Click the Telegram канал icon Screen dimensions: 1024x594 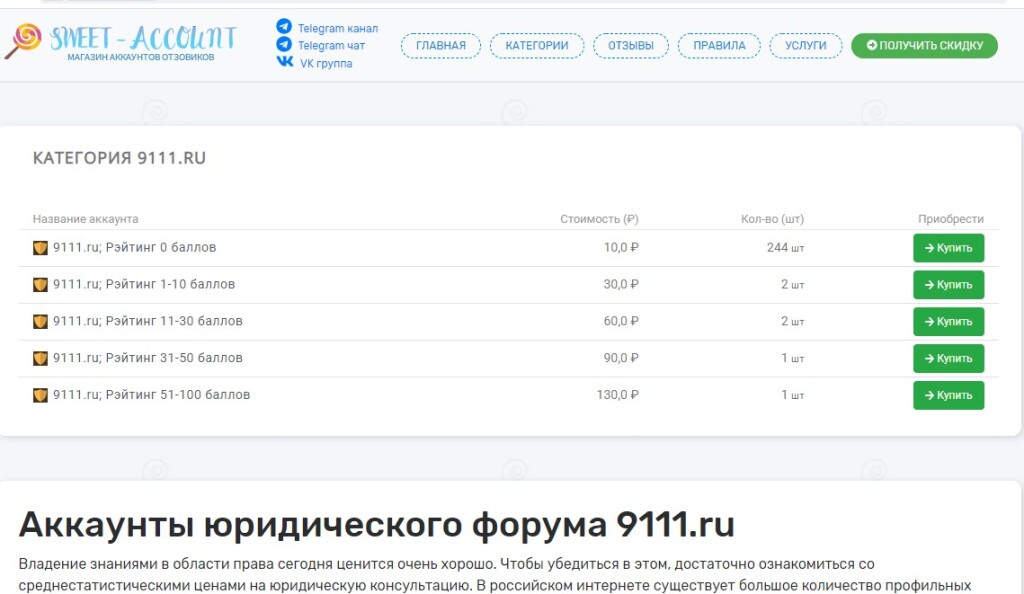point(284,27)
